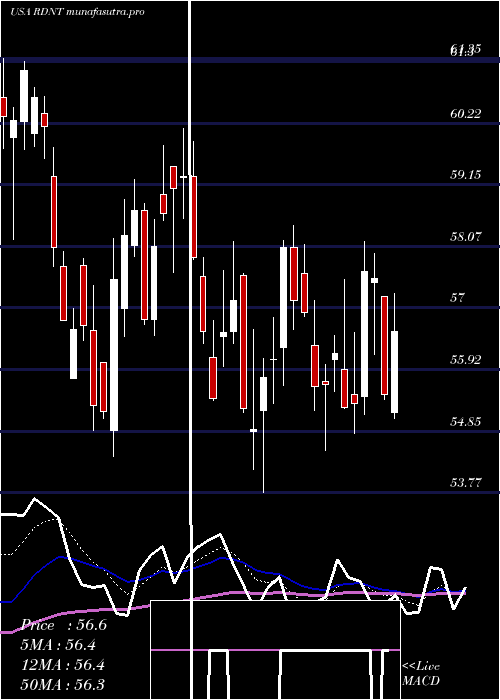Click the 59.15 price axis label
The height and width of the screenshot is (700, 500).
click(x=466, y=175)
